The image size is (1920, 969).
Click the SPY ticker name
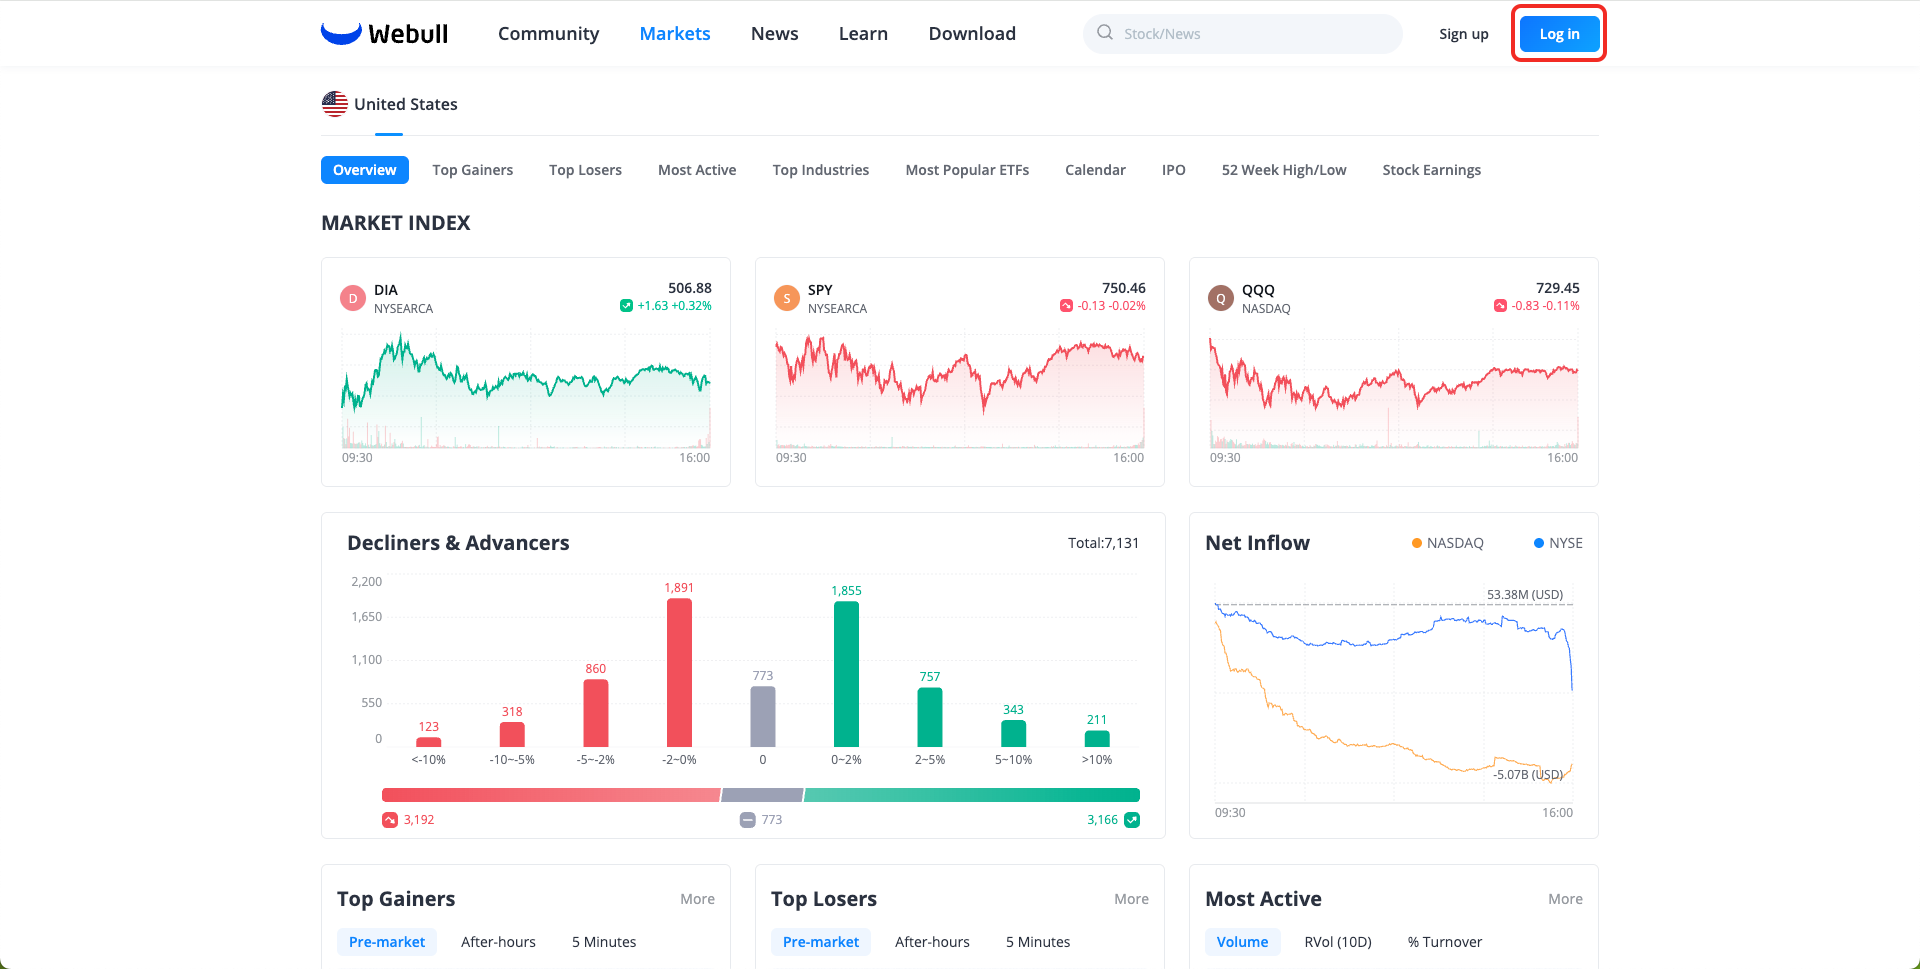click(x=820, y=290)
